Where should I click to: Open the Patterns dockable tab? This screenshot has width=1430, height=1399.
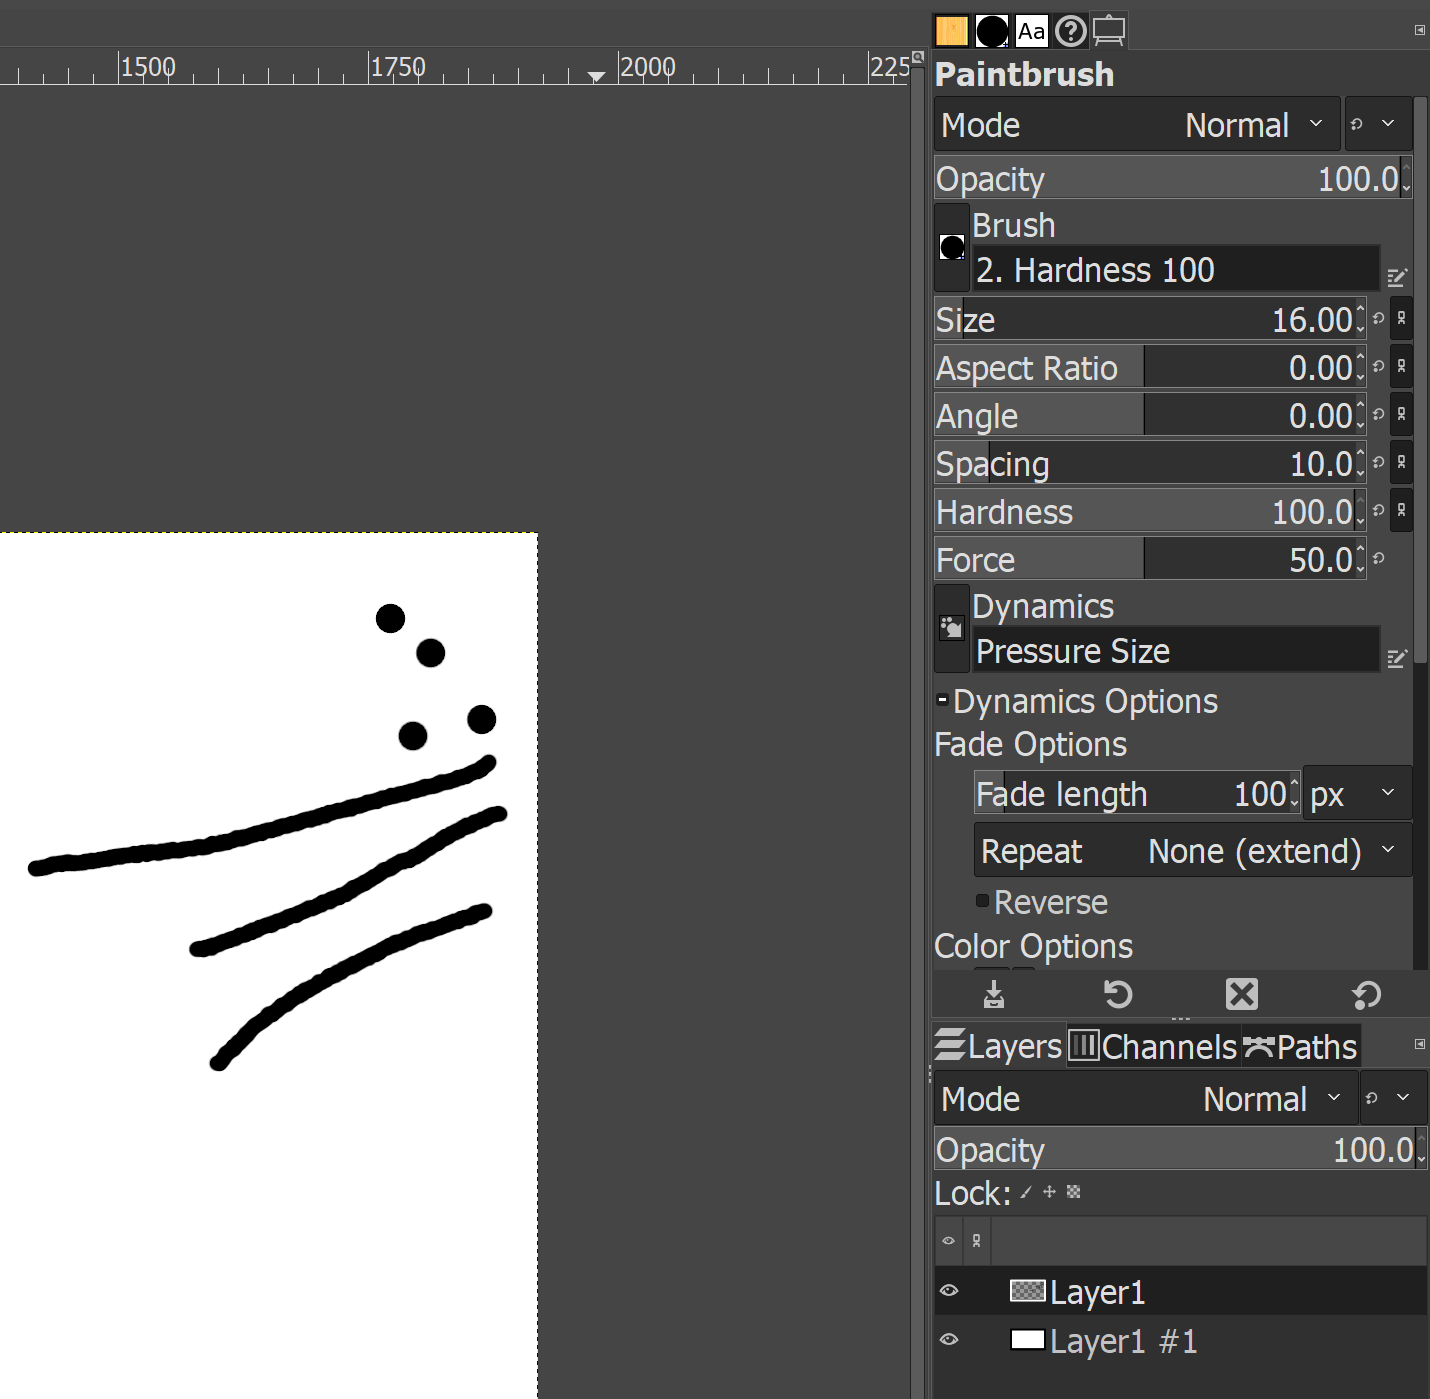coord(951,31)
